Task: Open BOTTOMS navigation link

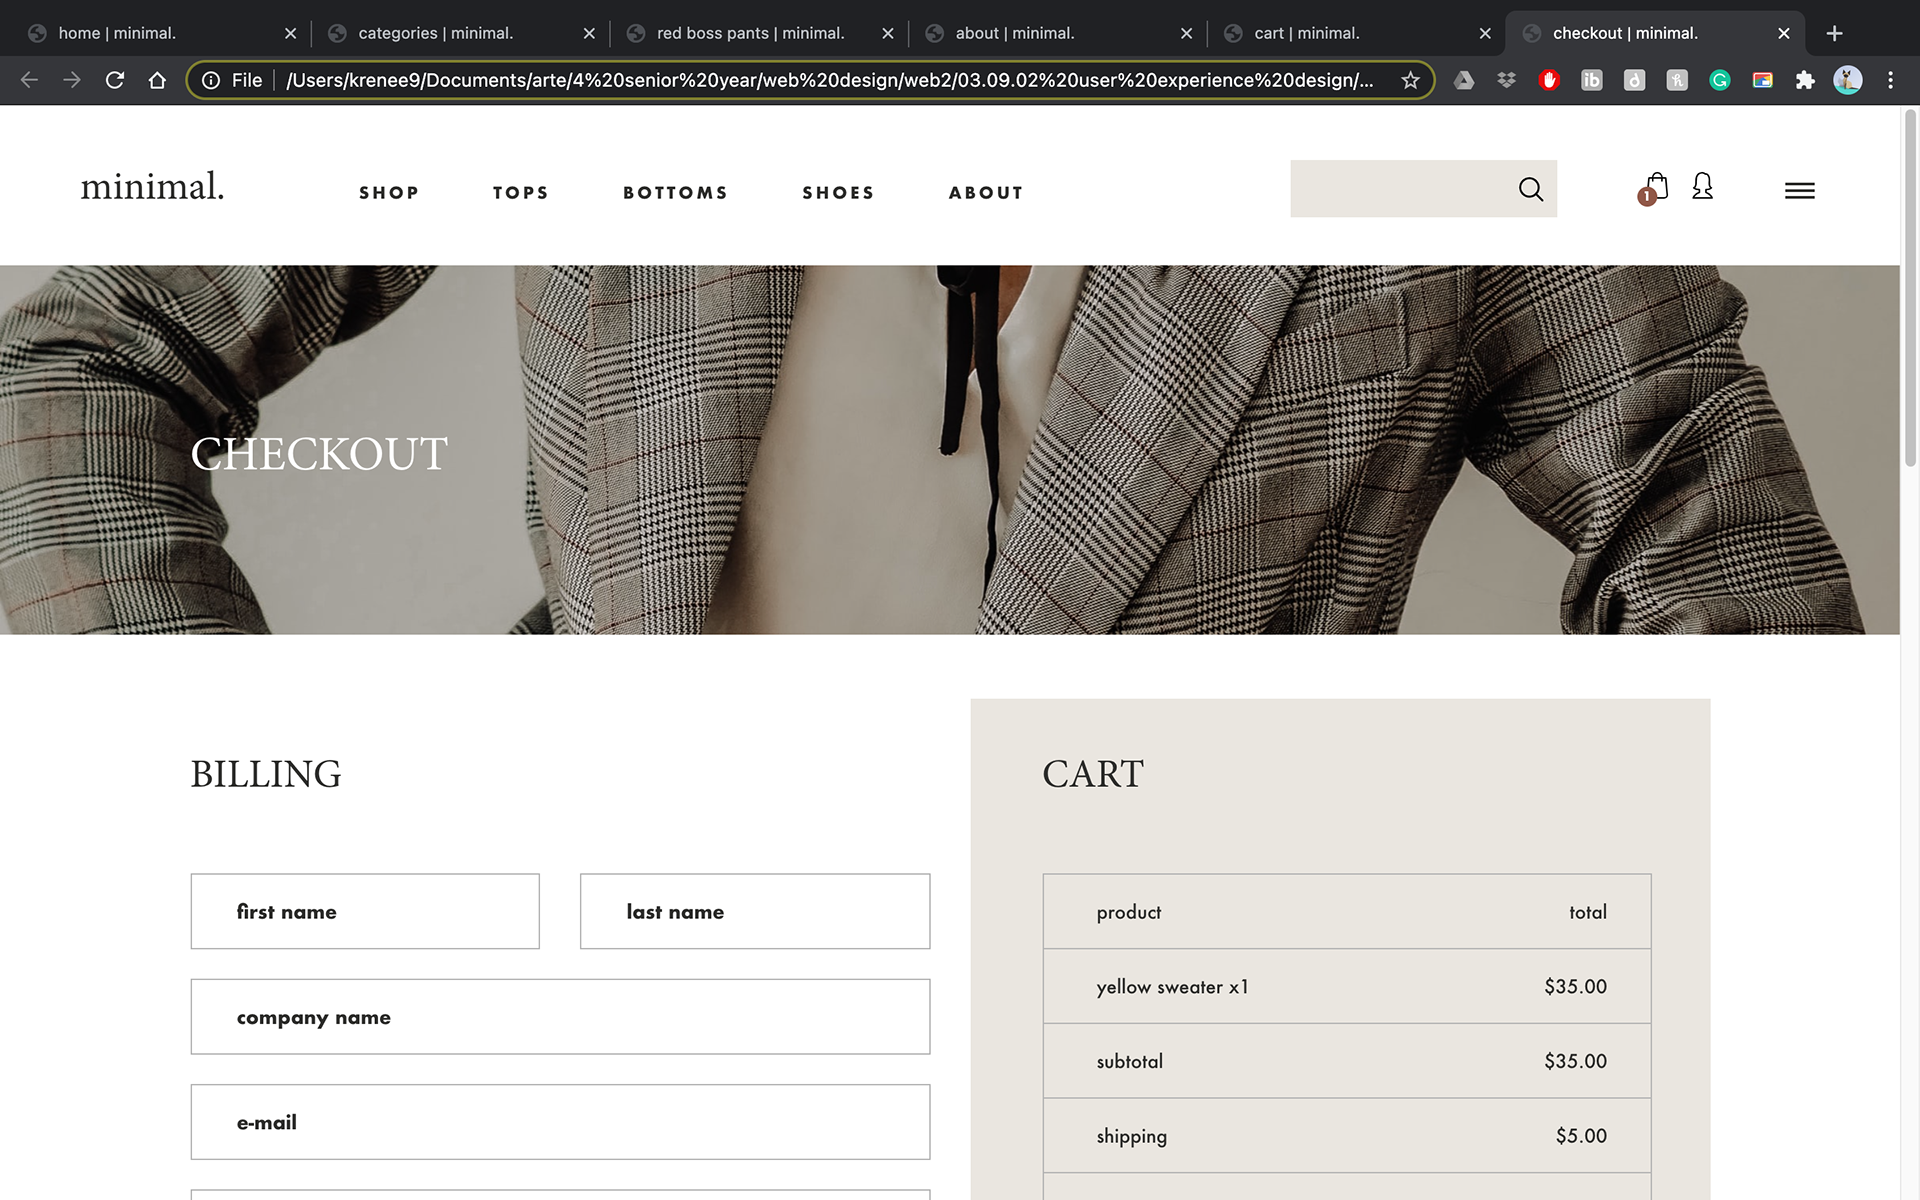Action: [x=675, y=192]
